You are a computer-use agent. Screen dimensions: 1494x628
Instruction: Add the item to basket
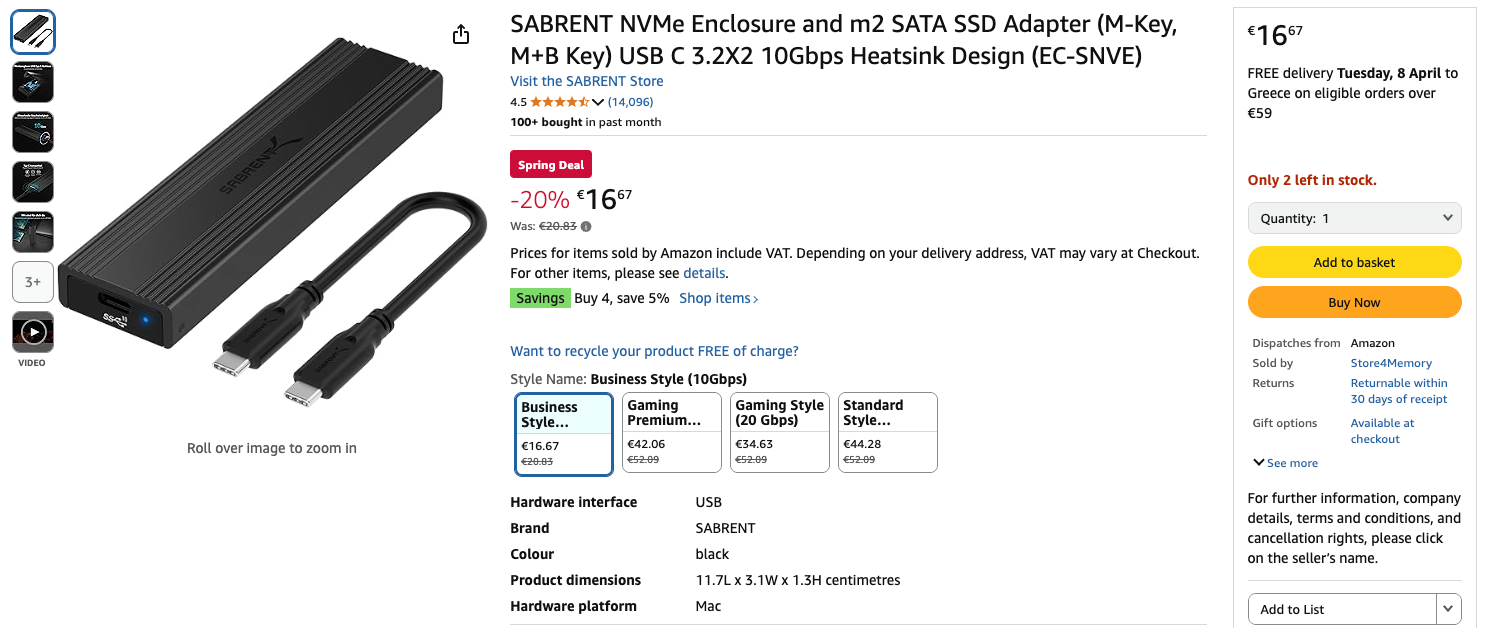coord(1354,262)
